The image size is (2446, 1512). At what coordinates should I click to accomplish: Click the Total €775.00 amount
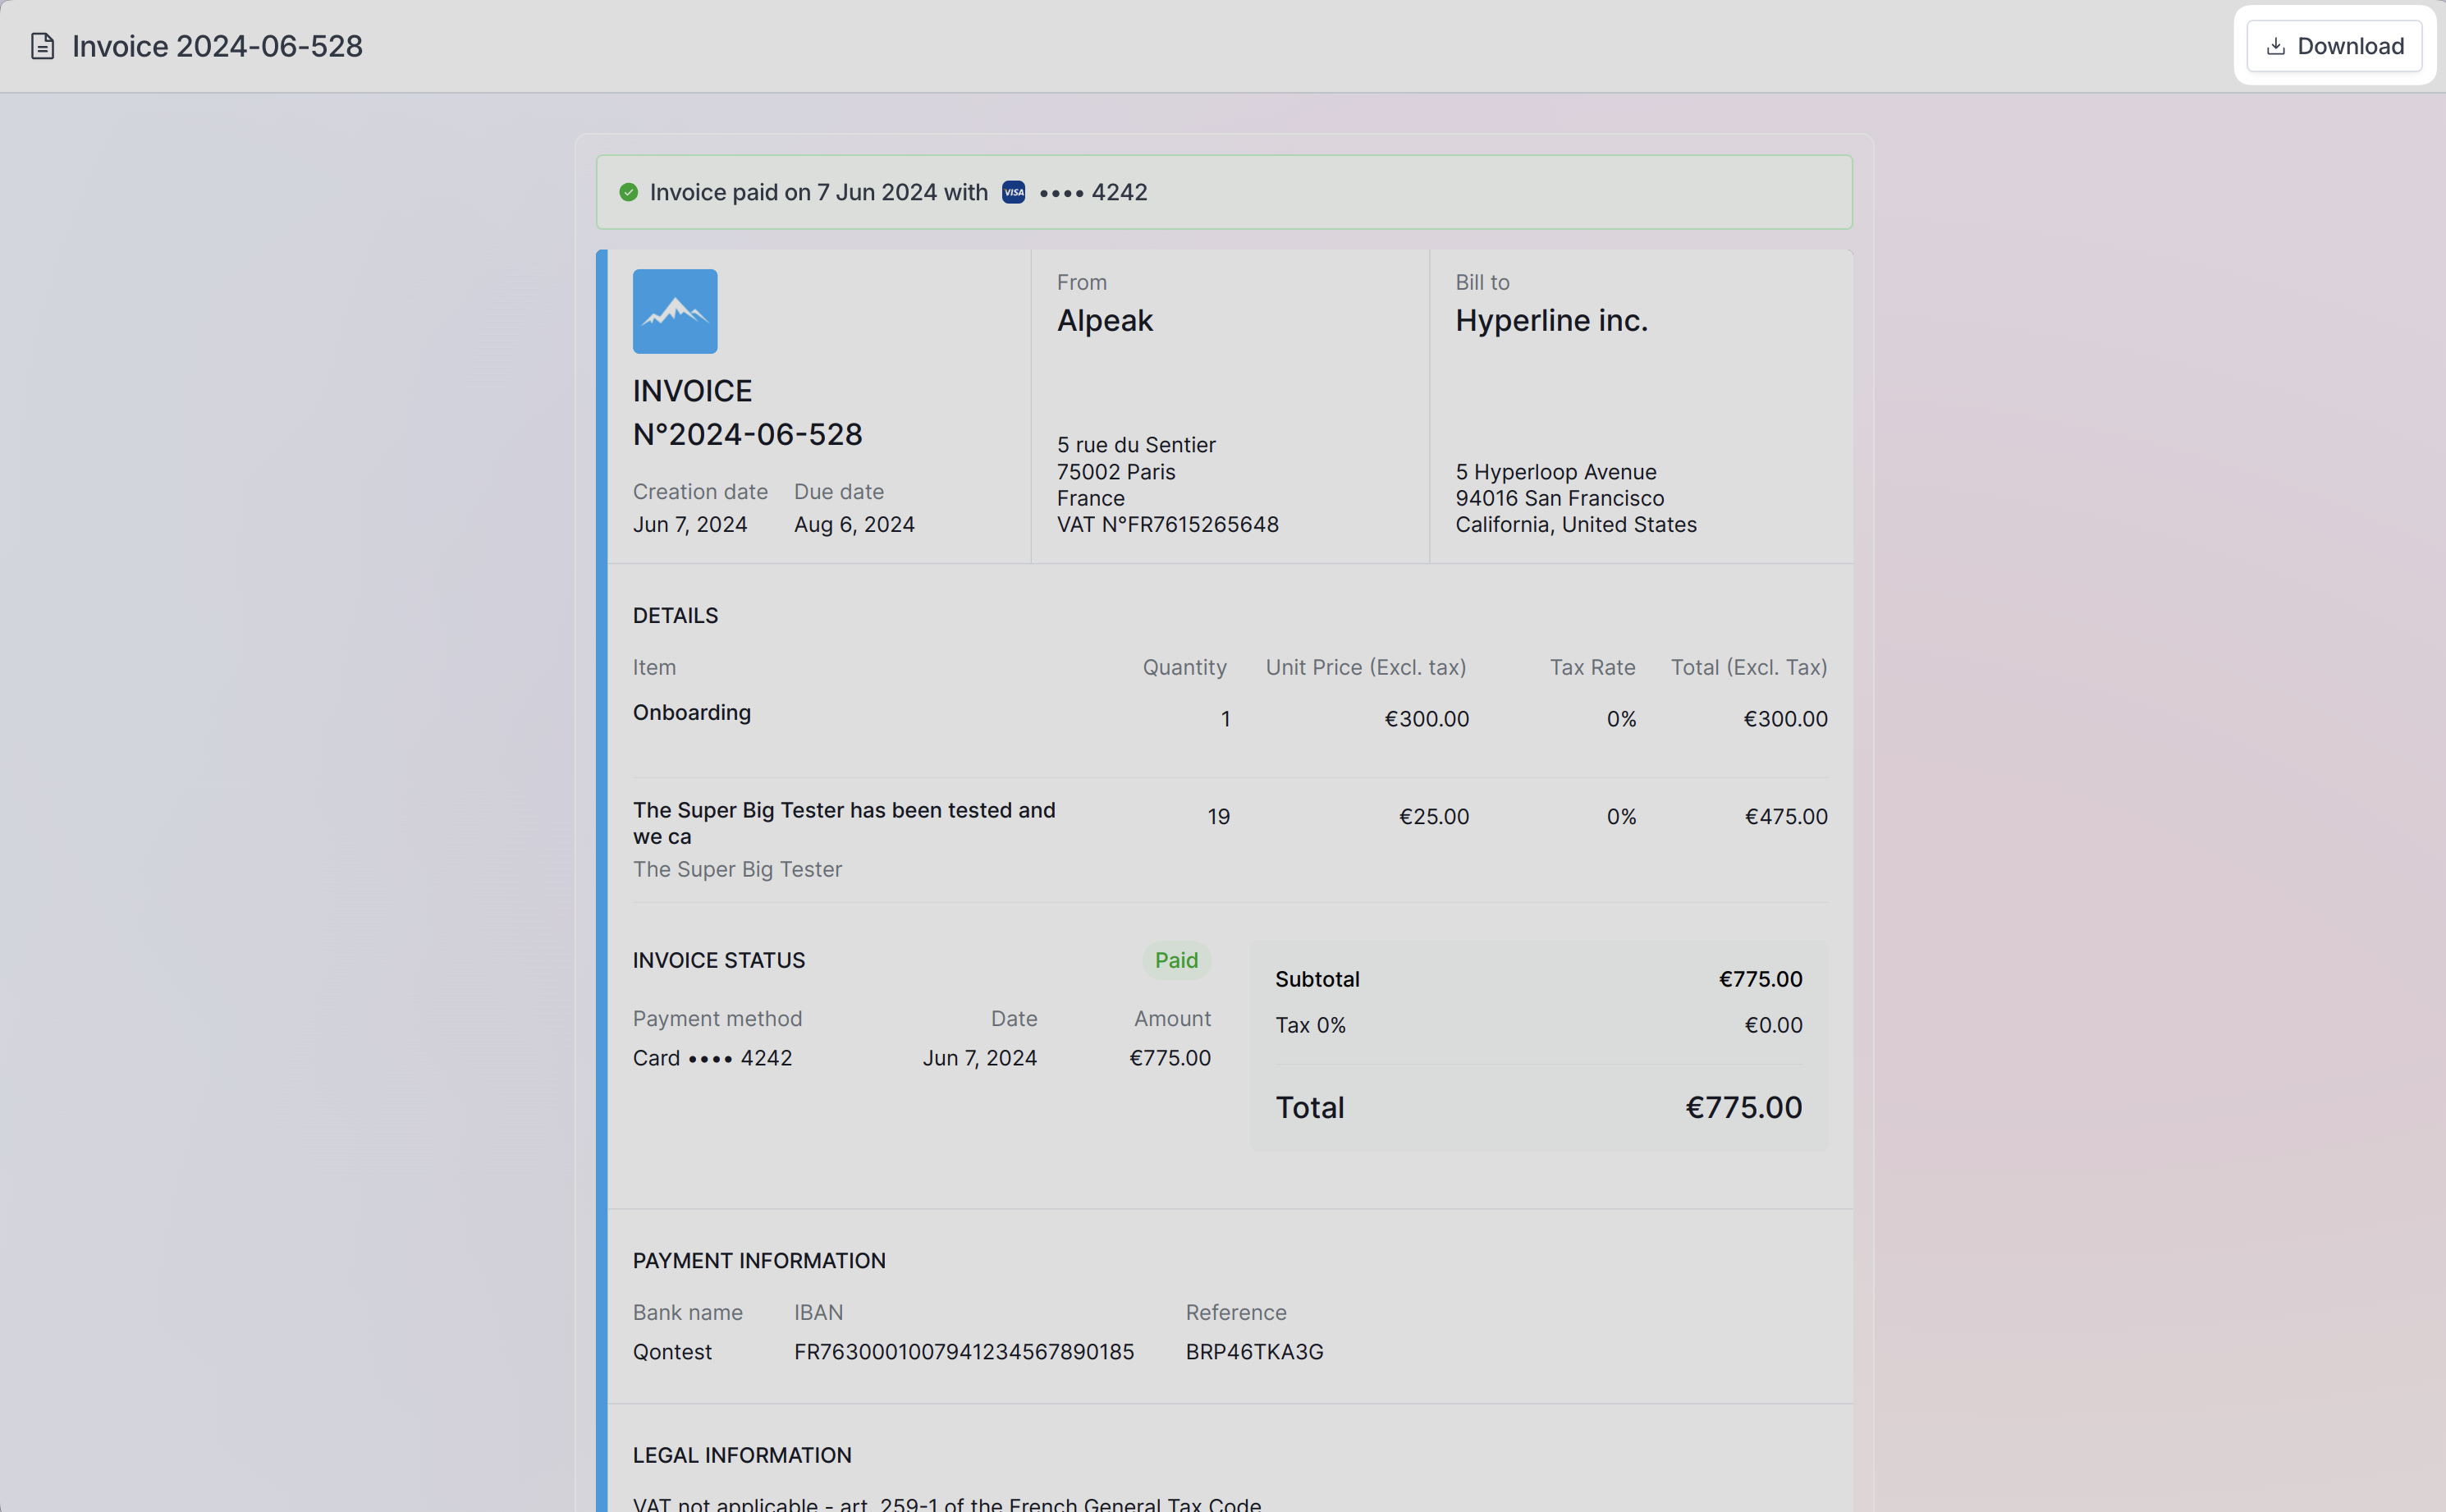[x=1743, y=1108]
